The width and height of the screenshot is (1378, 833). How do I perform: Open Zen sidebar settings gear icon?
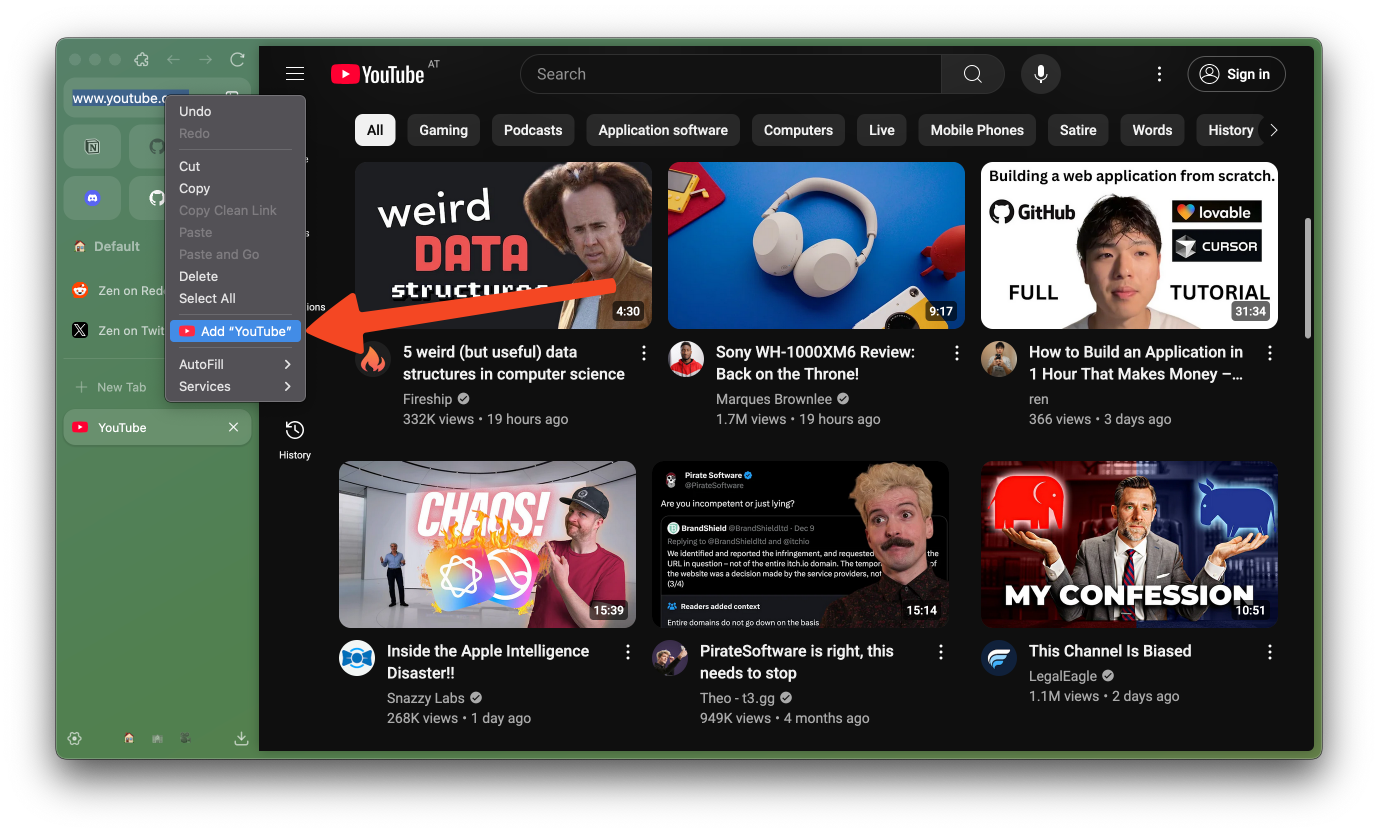74,739
